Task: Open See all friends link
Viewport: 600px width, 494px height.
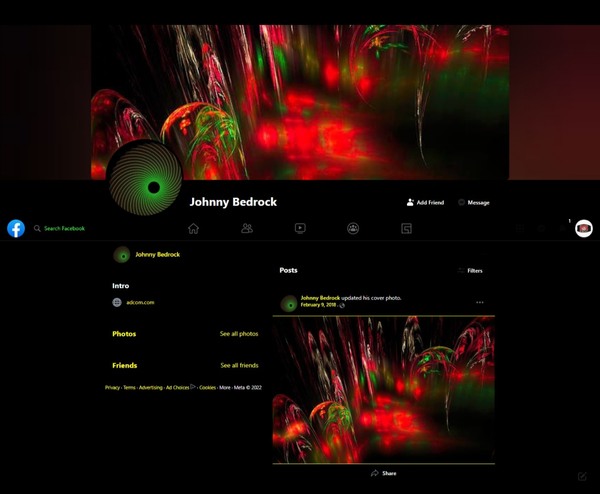Action: [239, 366]
